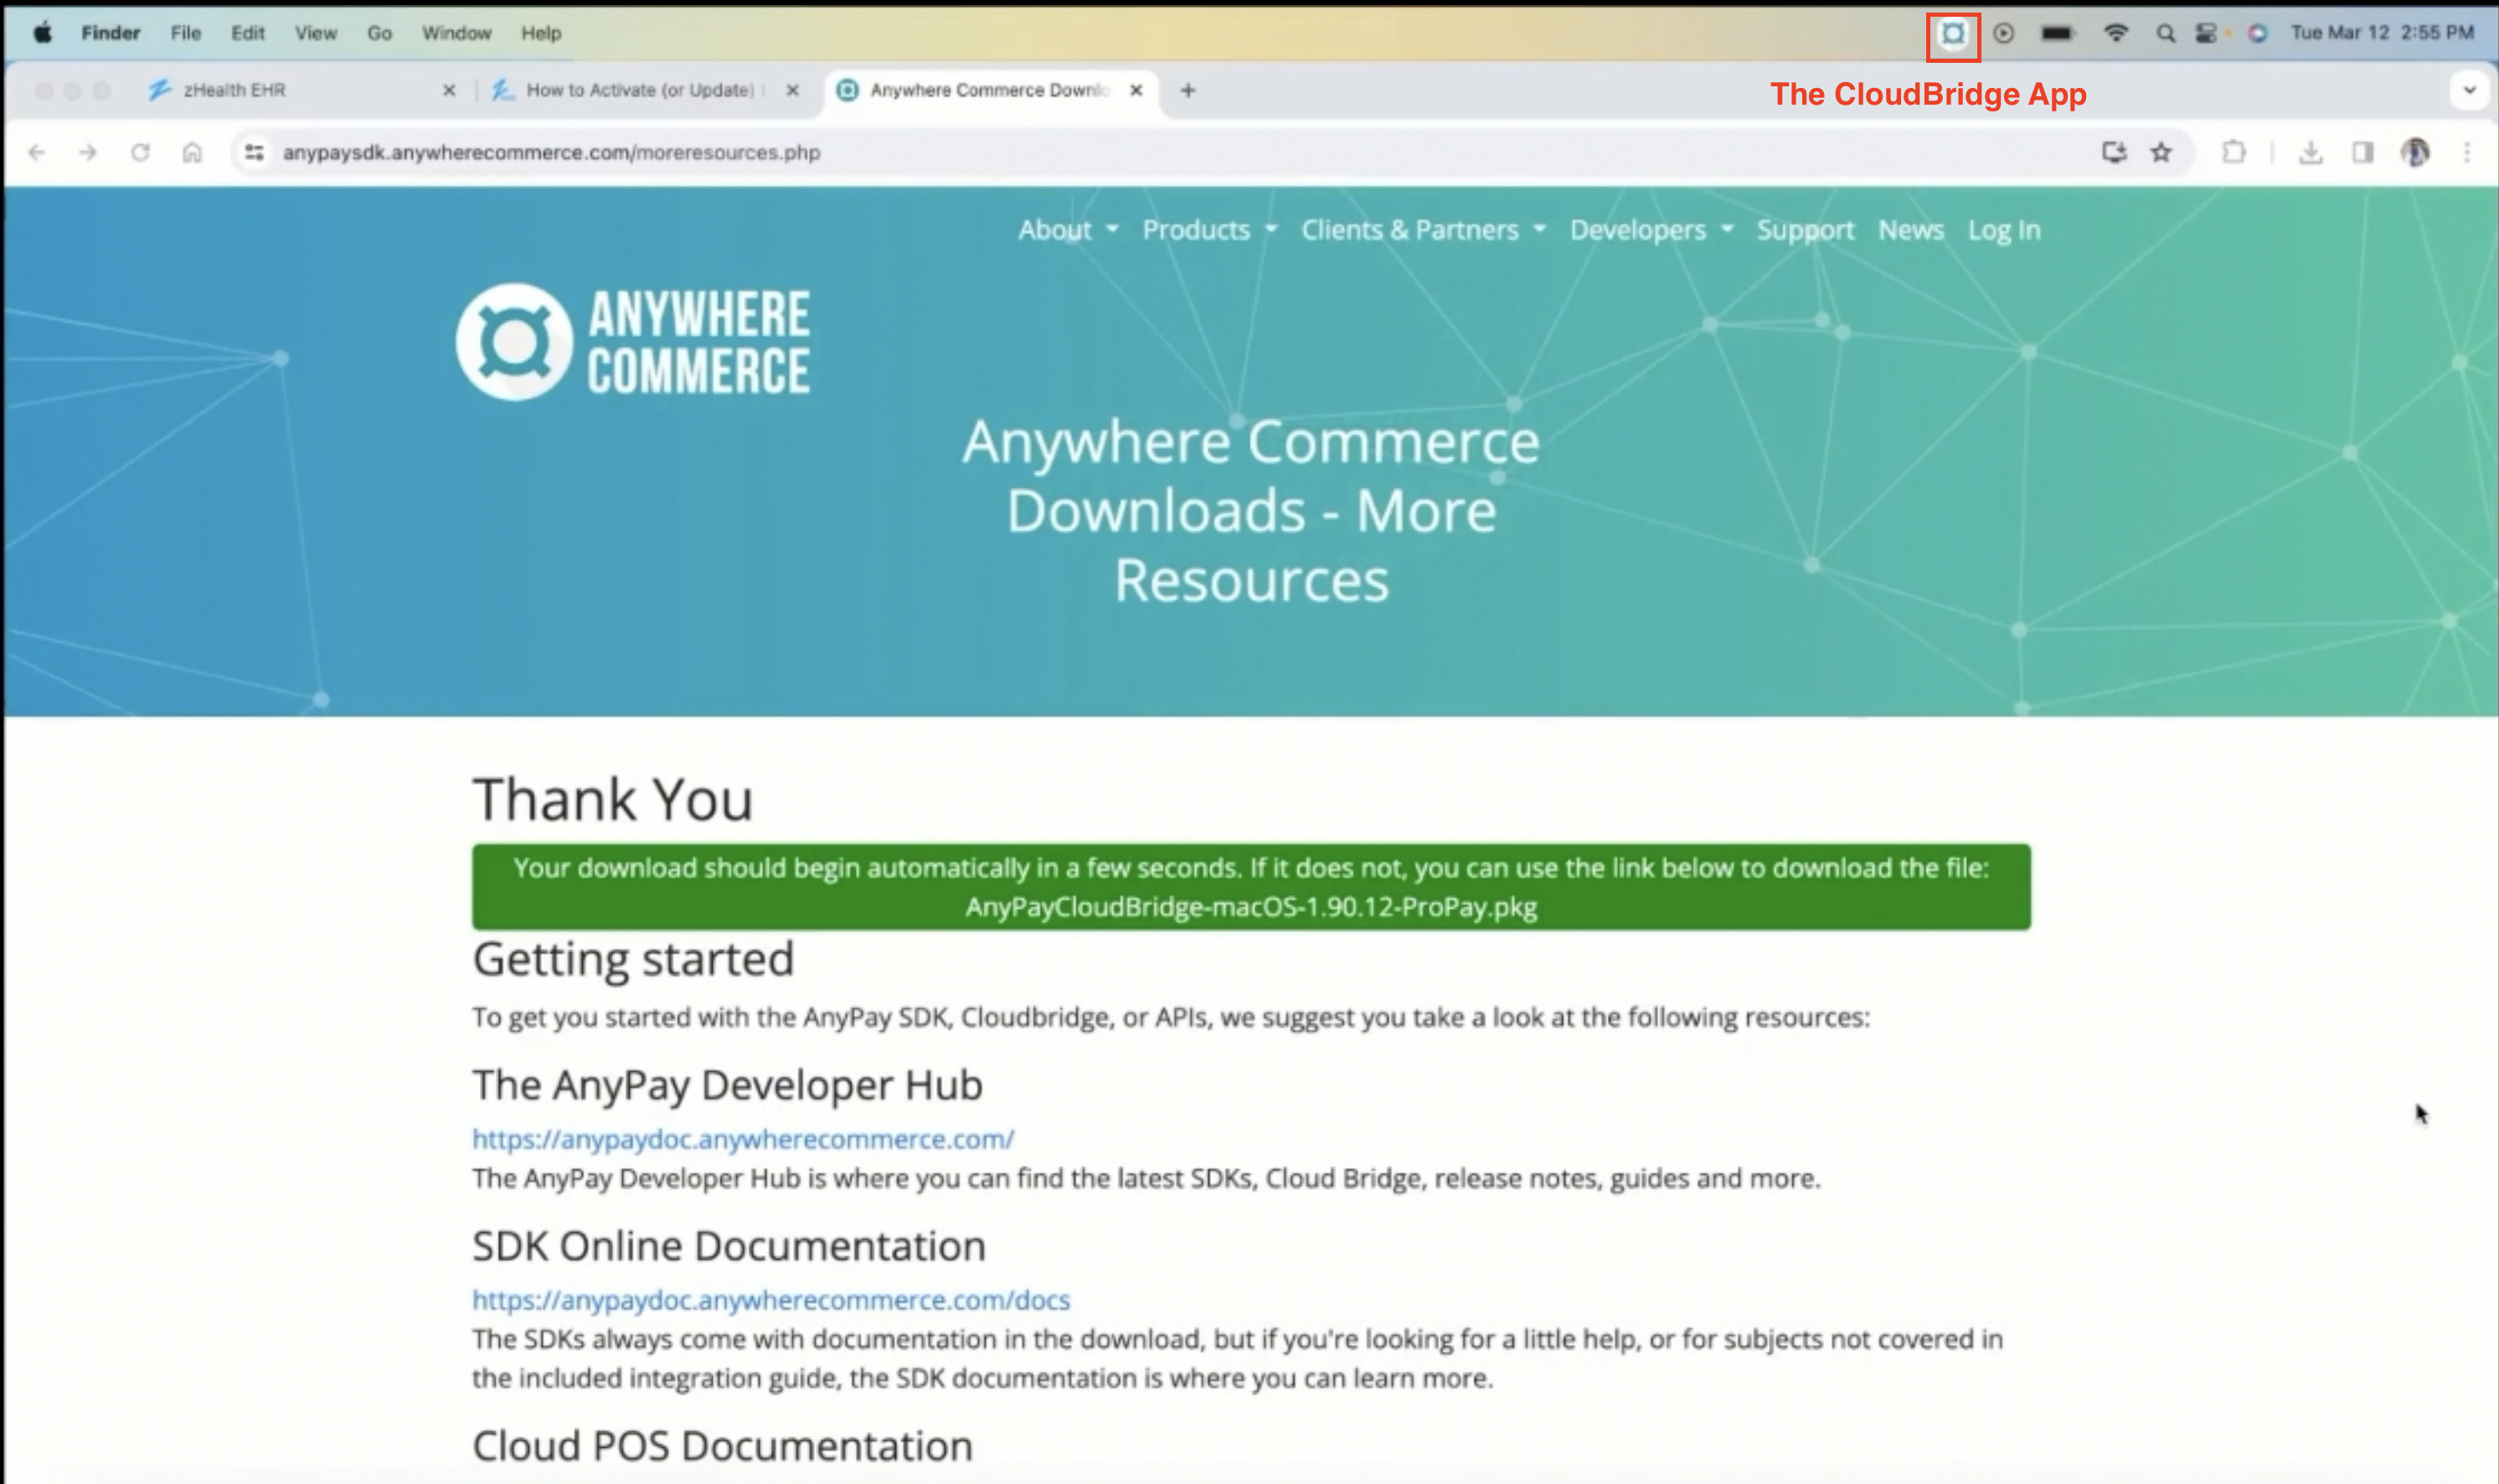The image size is (2499, 1484).
Task: Open the anypaydoc.anywherecommerce.com developer hub link
Action: click(743, 1138)
